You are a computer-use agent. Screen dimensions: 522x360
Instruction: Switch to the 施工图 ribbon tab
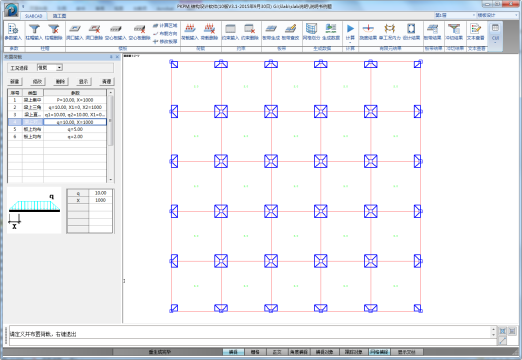[59, 16]
